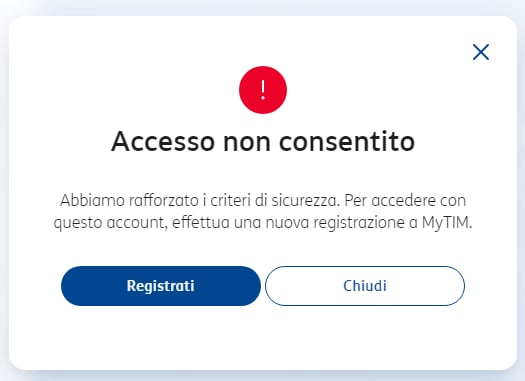Click 'Abbiamo rafforzato' at message start

[x=130, y=201]
